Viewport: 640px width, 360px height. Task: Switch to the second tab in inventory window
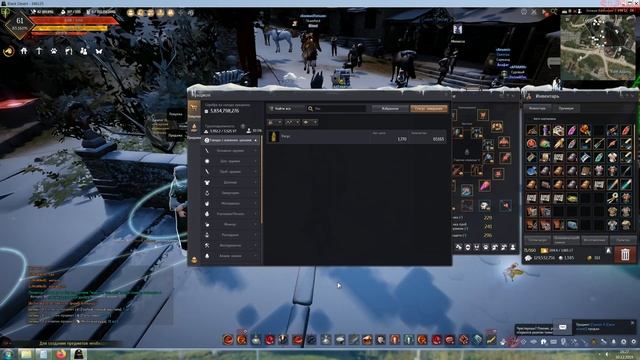[x=566, y=108]
